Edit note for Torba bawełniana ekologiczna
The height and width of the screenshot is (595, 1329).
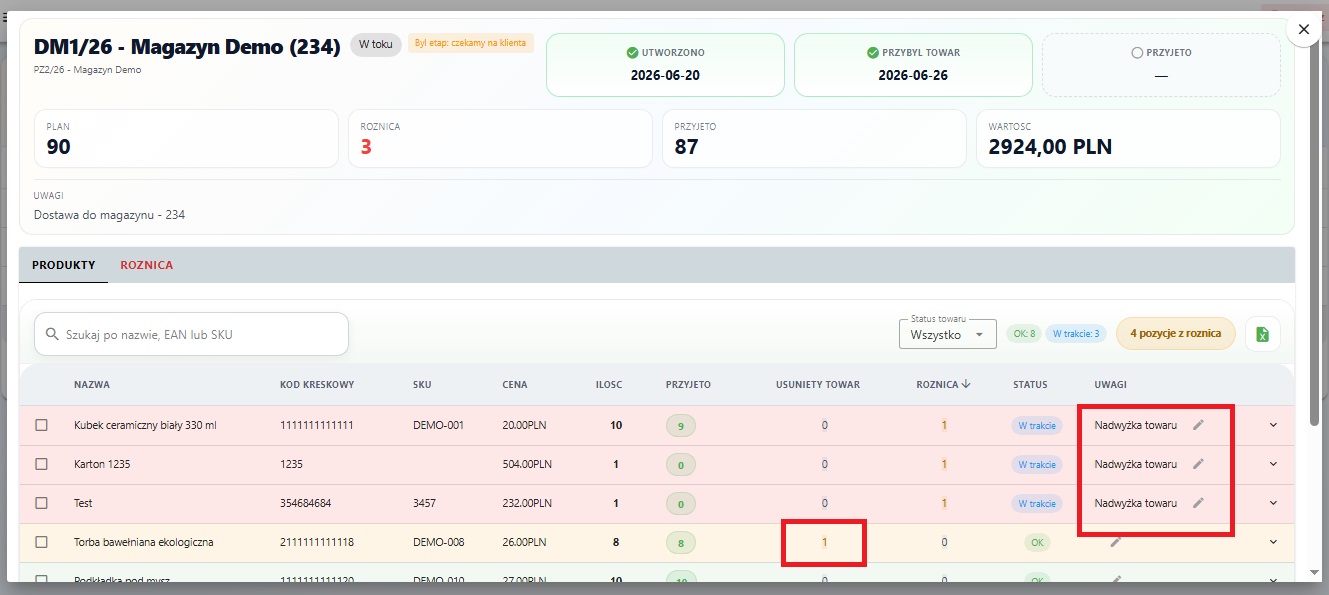(1116, 542)
